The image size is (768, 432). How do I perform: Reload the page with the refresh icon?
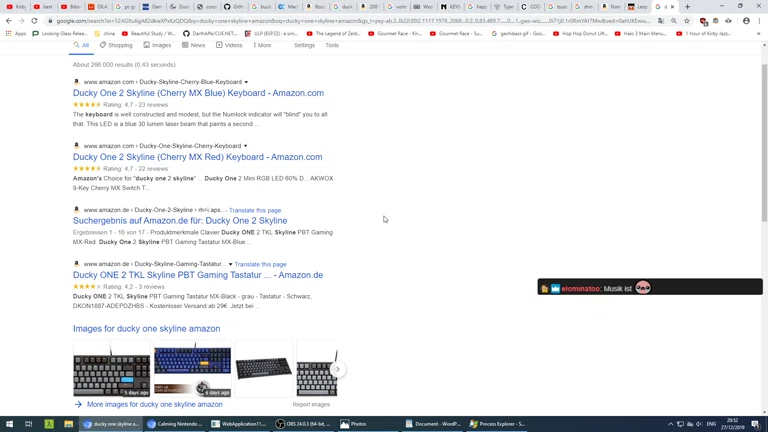[34, 21]
